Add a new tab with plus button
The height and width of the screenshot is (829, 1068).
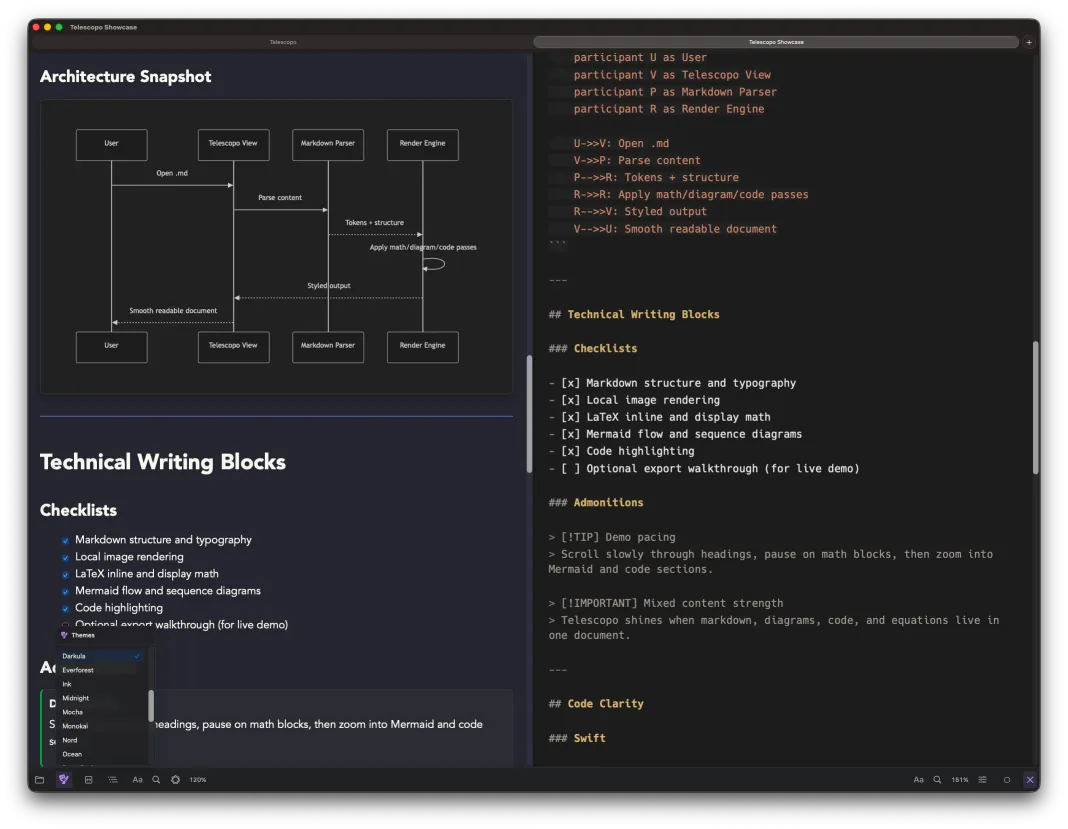pyautogui.click(x=1029, y=42)
